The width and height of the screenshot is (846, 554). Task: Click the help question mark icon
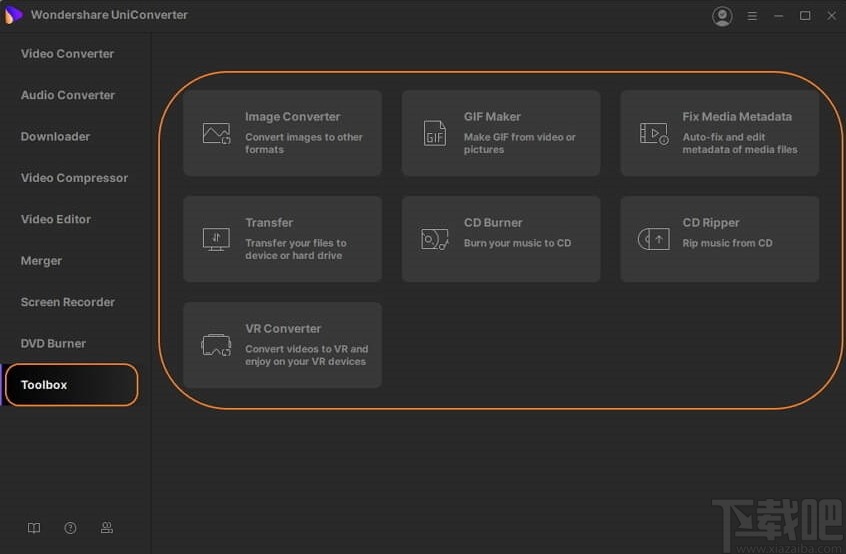coord(70,528)
